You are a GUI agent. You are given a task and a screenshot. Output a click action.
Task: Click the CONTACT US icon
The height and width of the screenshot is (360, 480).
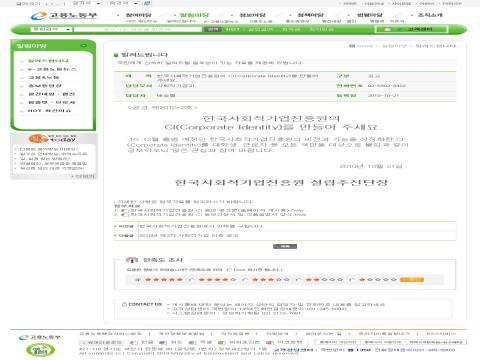tap(124, 304)
